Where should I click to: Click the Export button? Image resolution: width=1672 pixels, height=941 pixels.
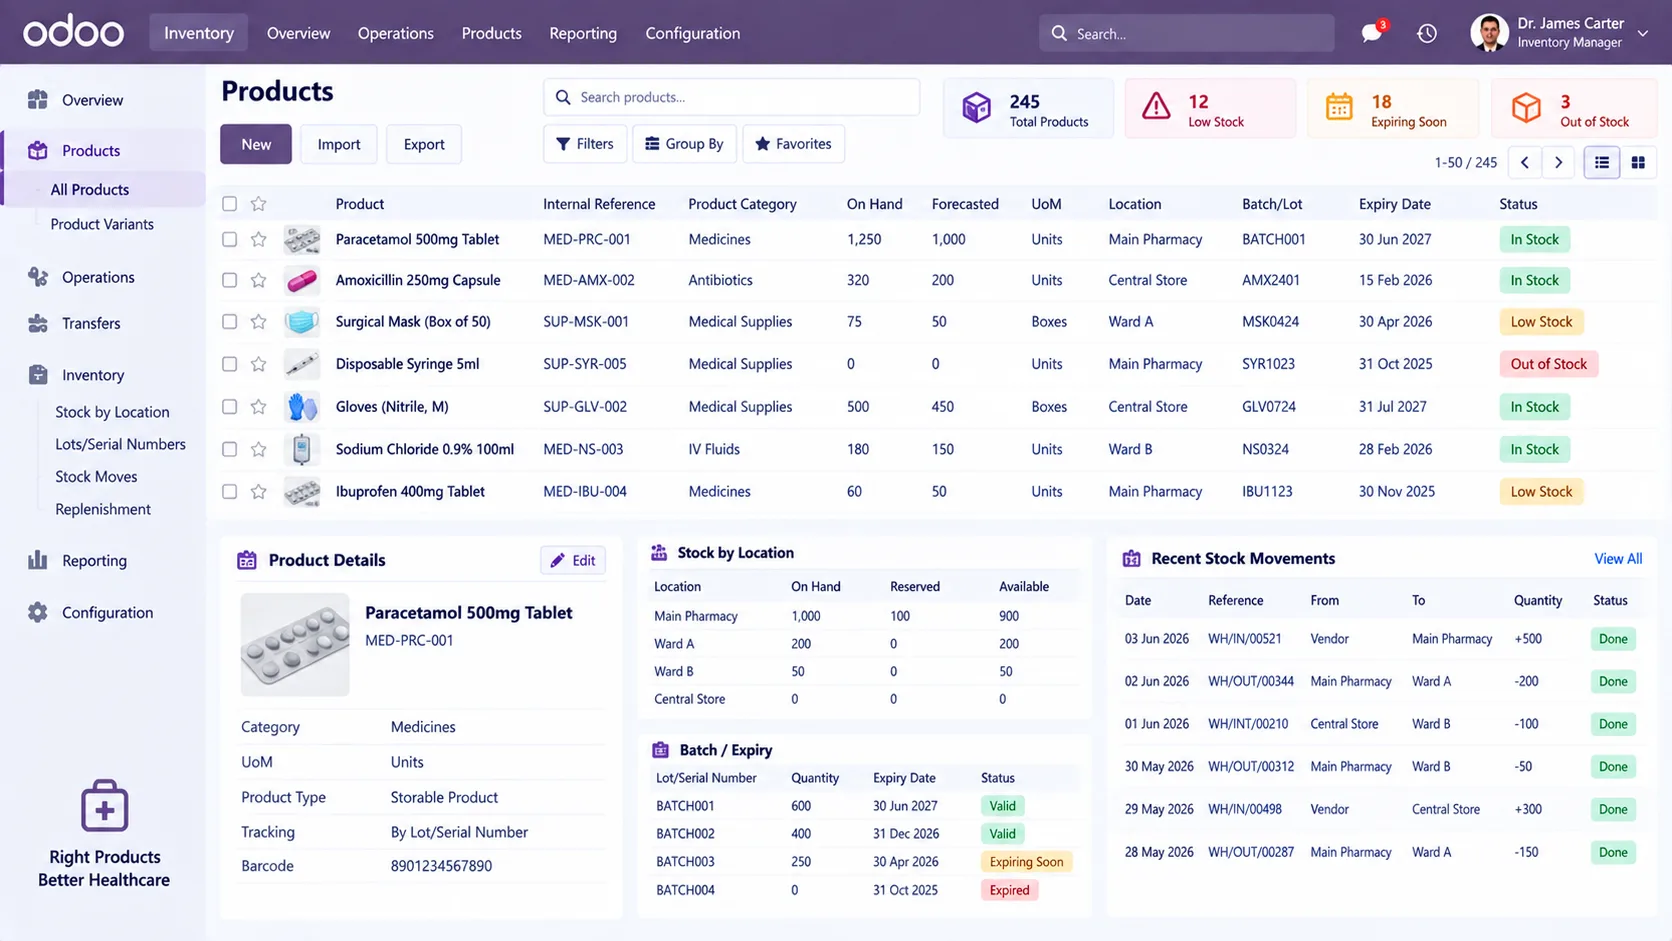[424, 144]
